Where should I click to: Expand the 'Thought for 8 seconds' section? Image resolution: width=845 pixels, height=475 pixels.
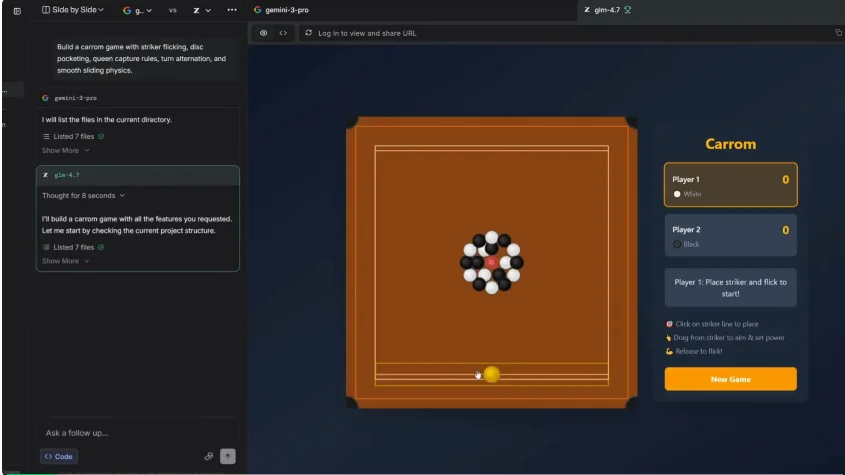(x=83, y=196)
